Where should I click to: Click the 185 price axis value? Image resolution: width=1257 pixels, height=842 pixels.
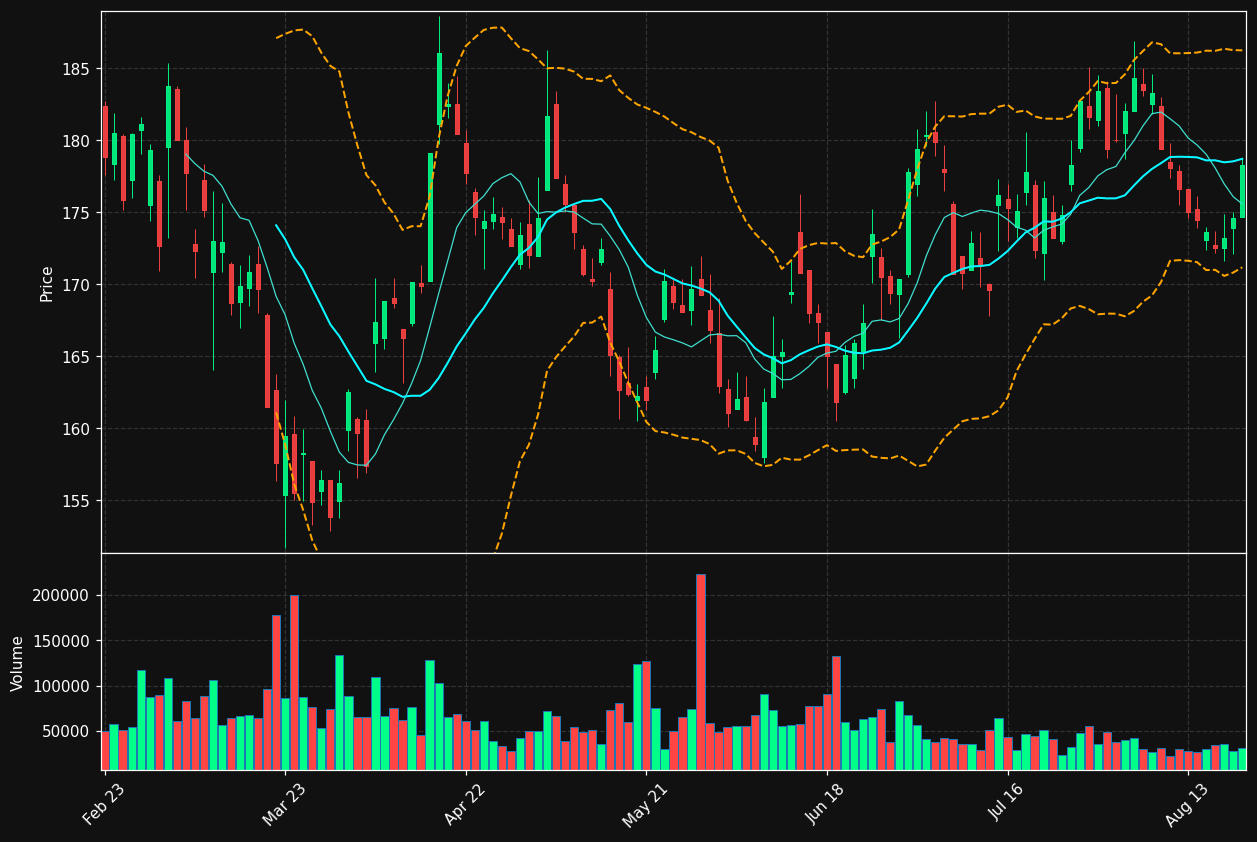[x=78, y=69]
